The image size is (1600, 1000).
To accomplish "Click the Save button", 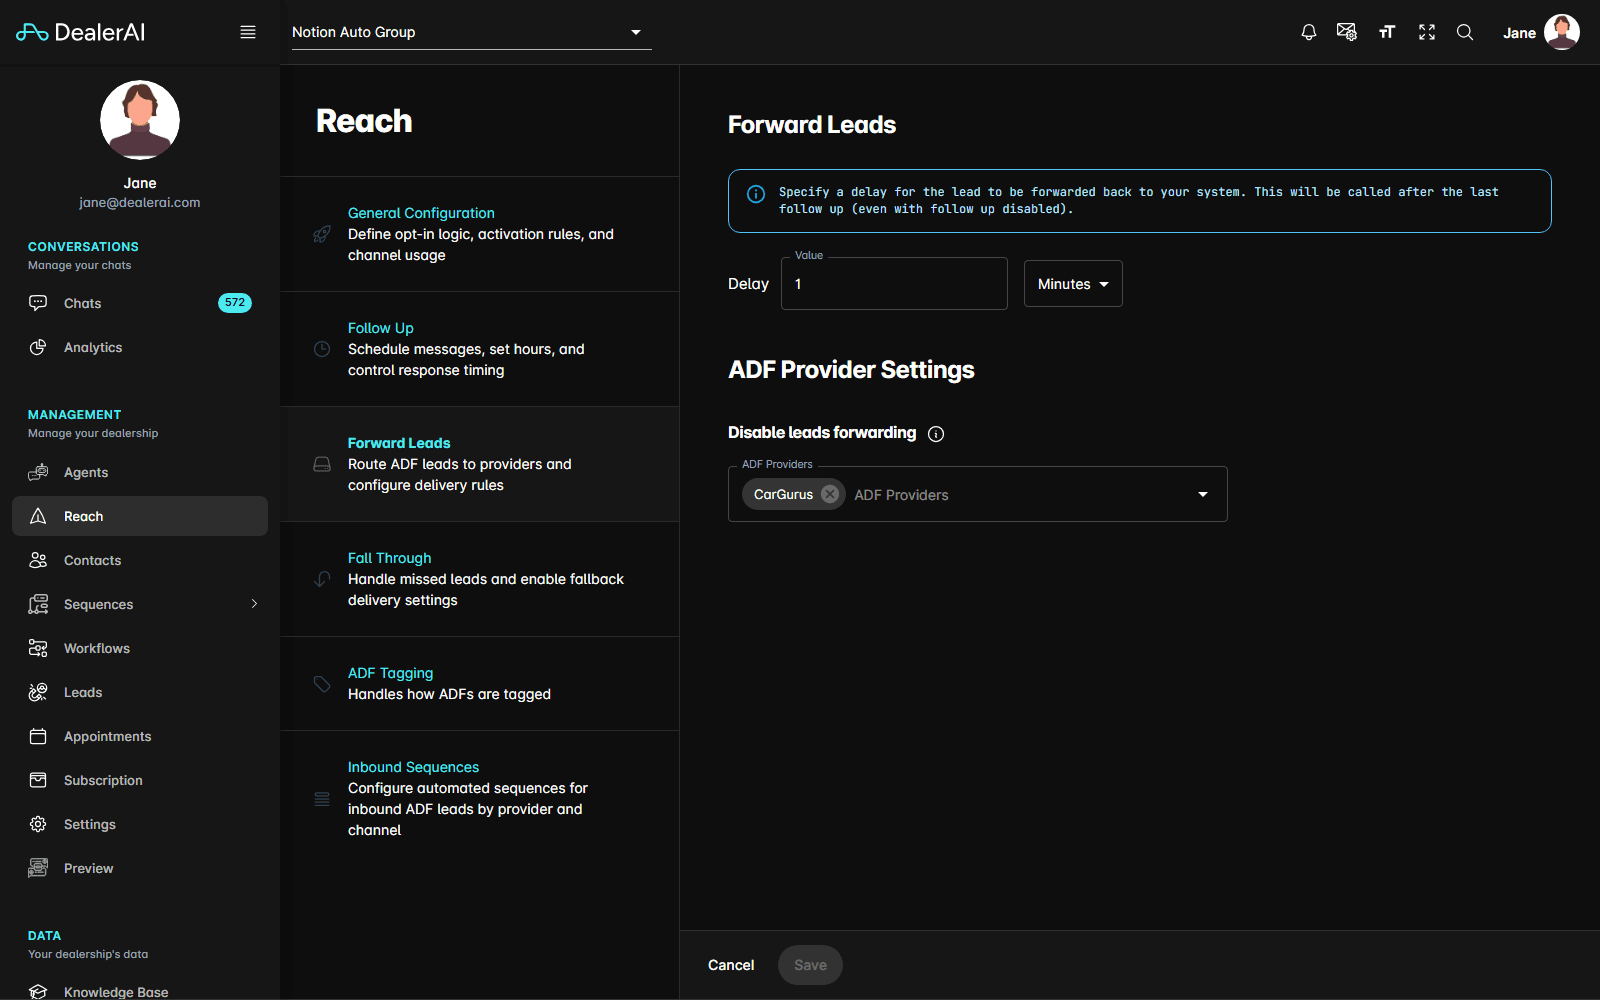I will pyautogui.click(x=810, y=965).
